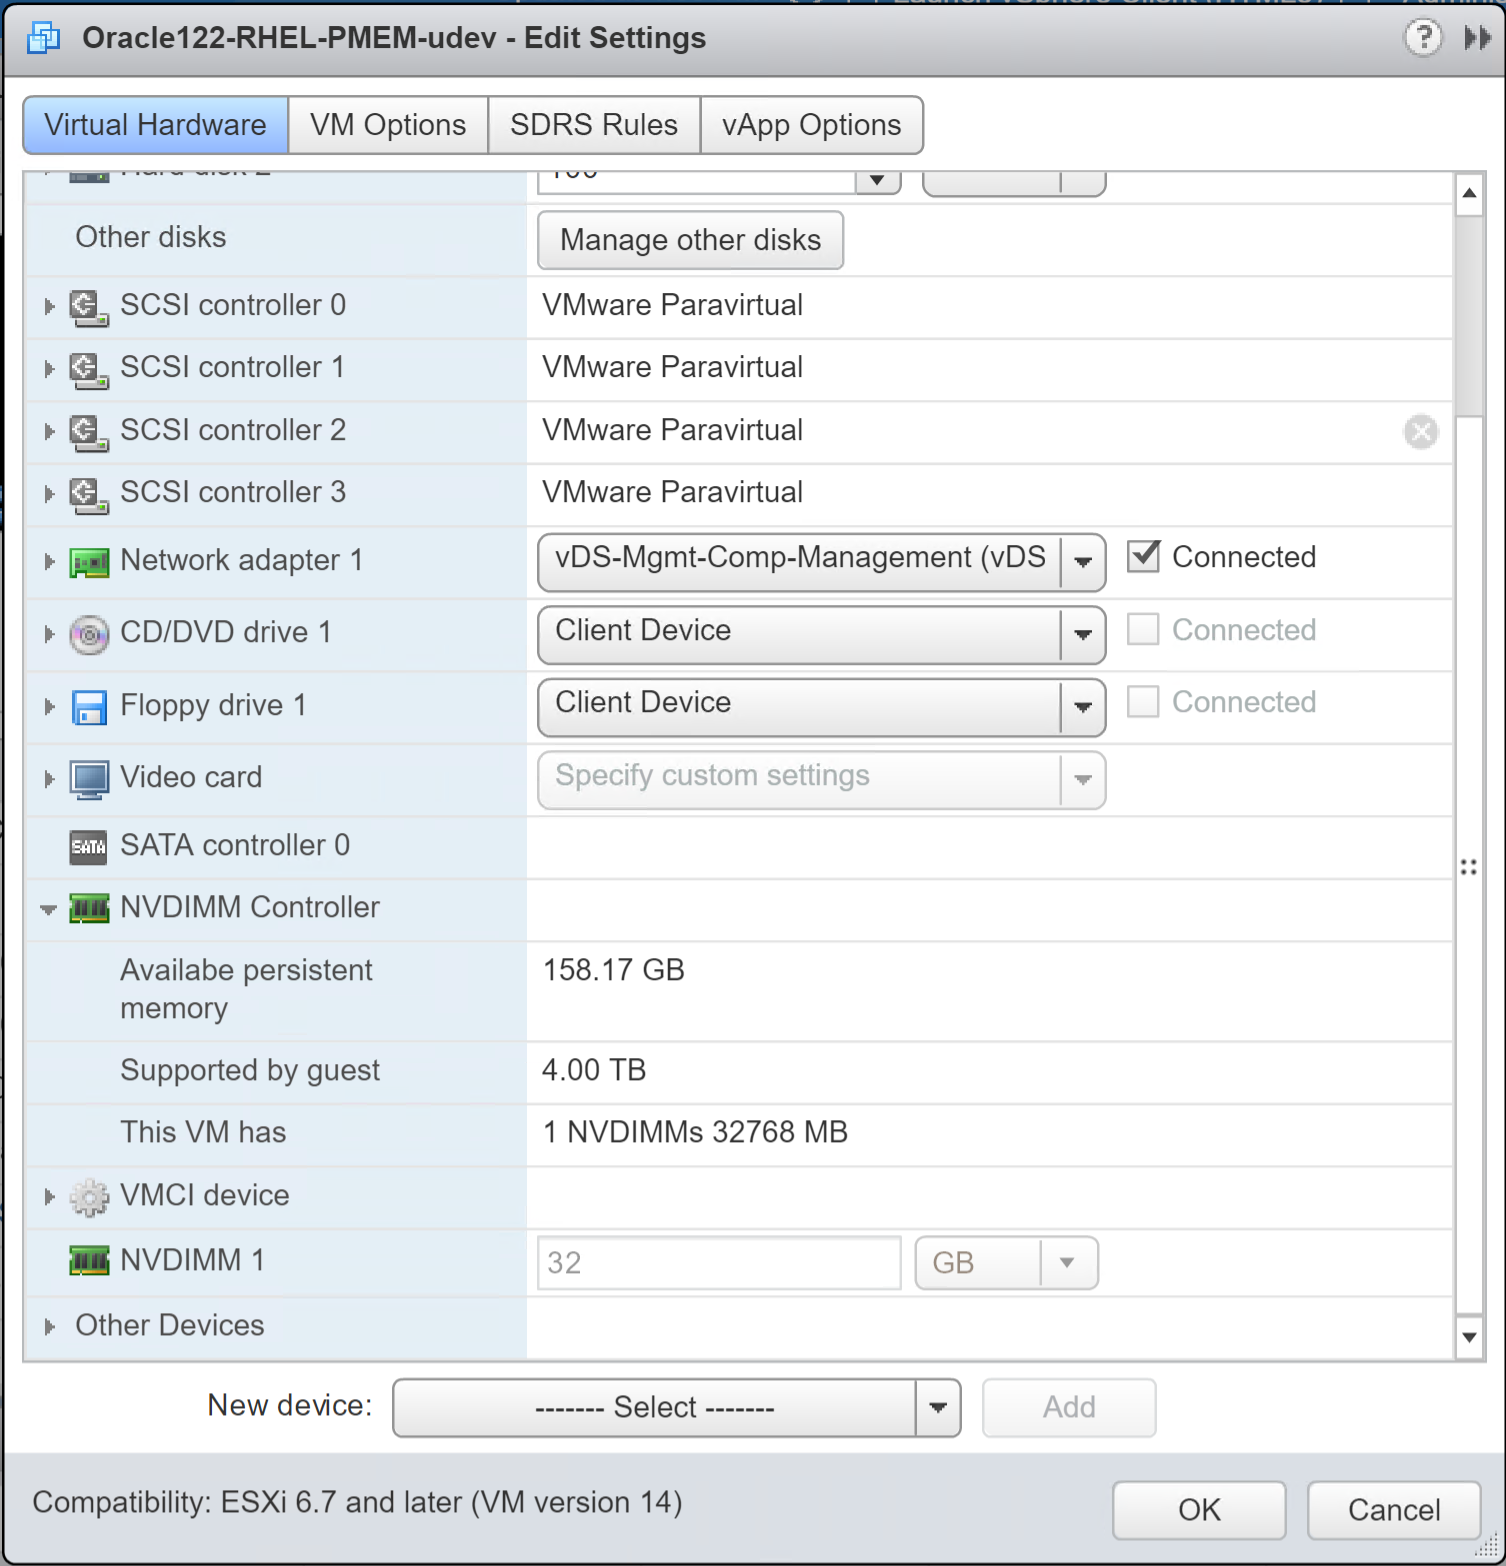Click the 158.17 GB available persistent memory value
The width and height of the screenshot is (1506, 1566).
click(613, 970)
